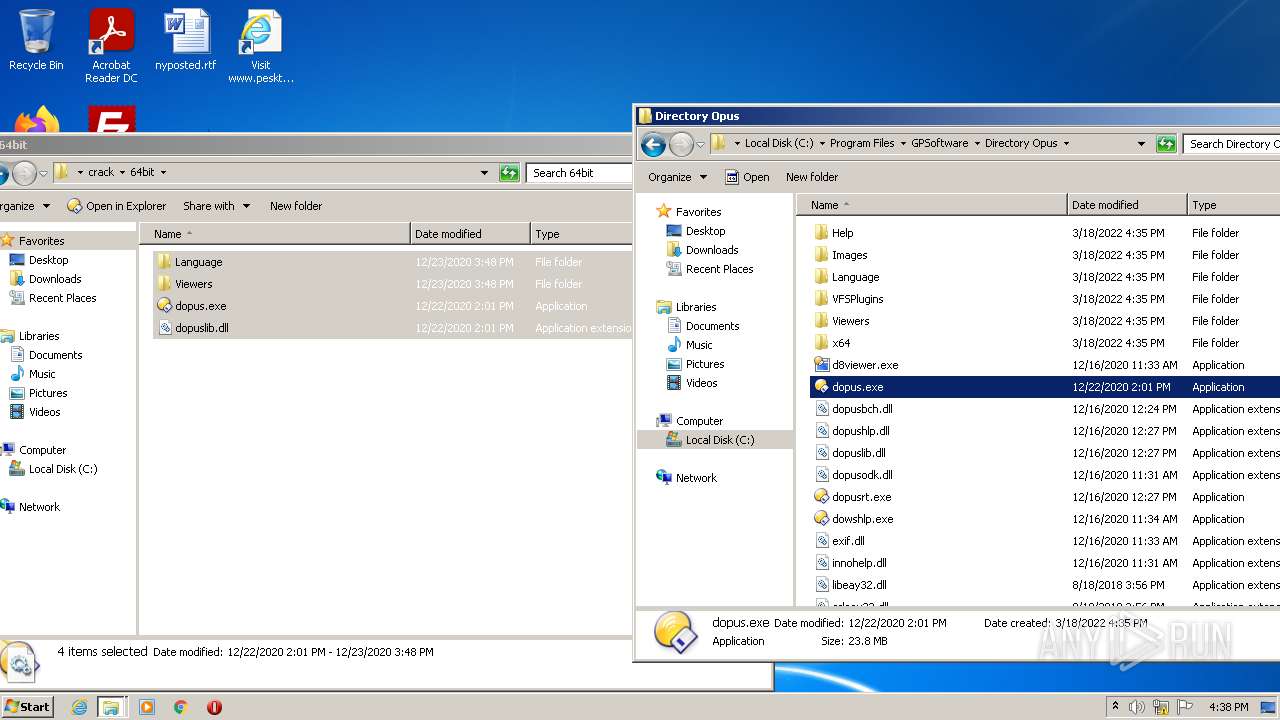Click the Start button
This screenshot has height=720, width=1280.
click(x=27, y=707)
